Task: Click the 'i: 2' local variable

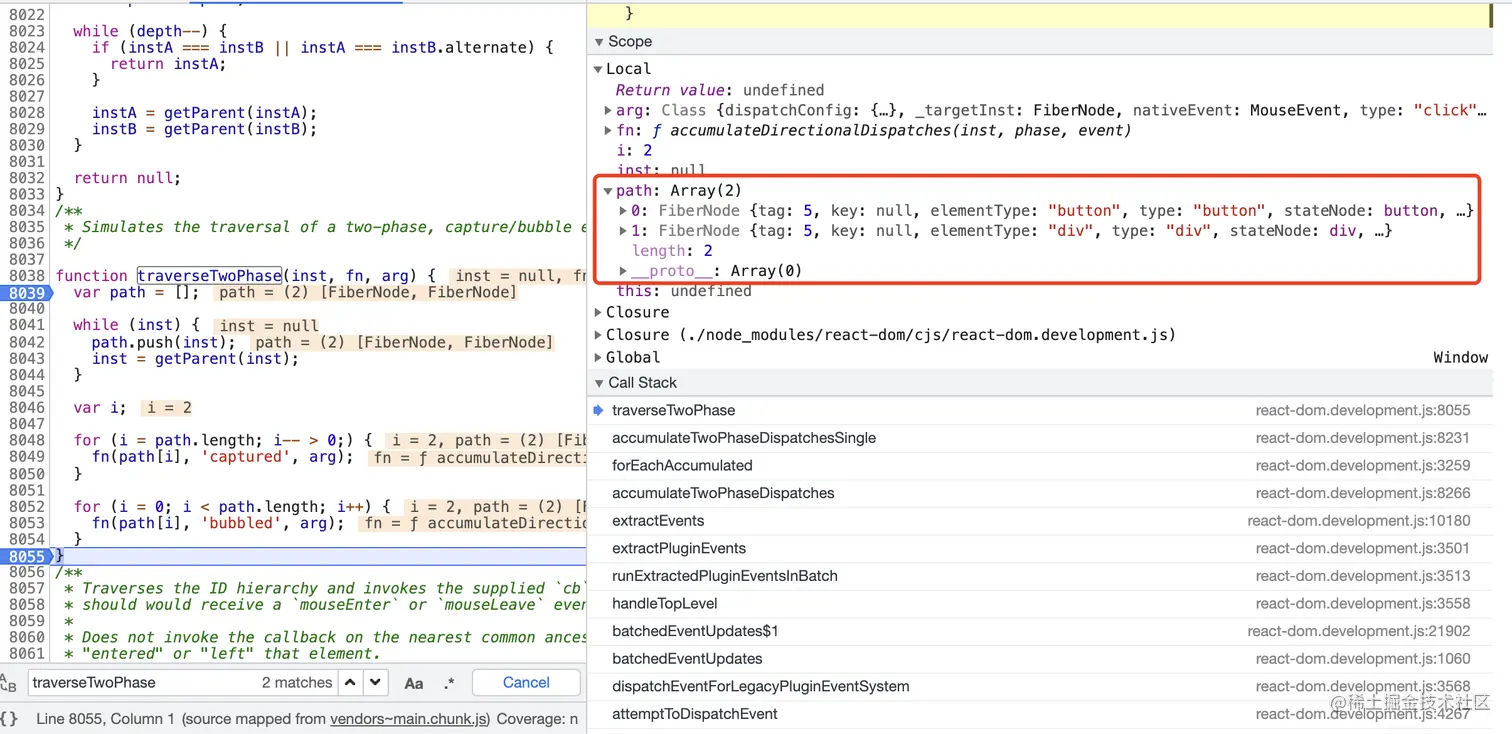Action: click(635, 150)
